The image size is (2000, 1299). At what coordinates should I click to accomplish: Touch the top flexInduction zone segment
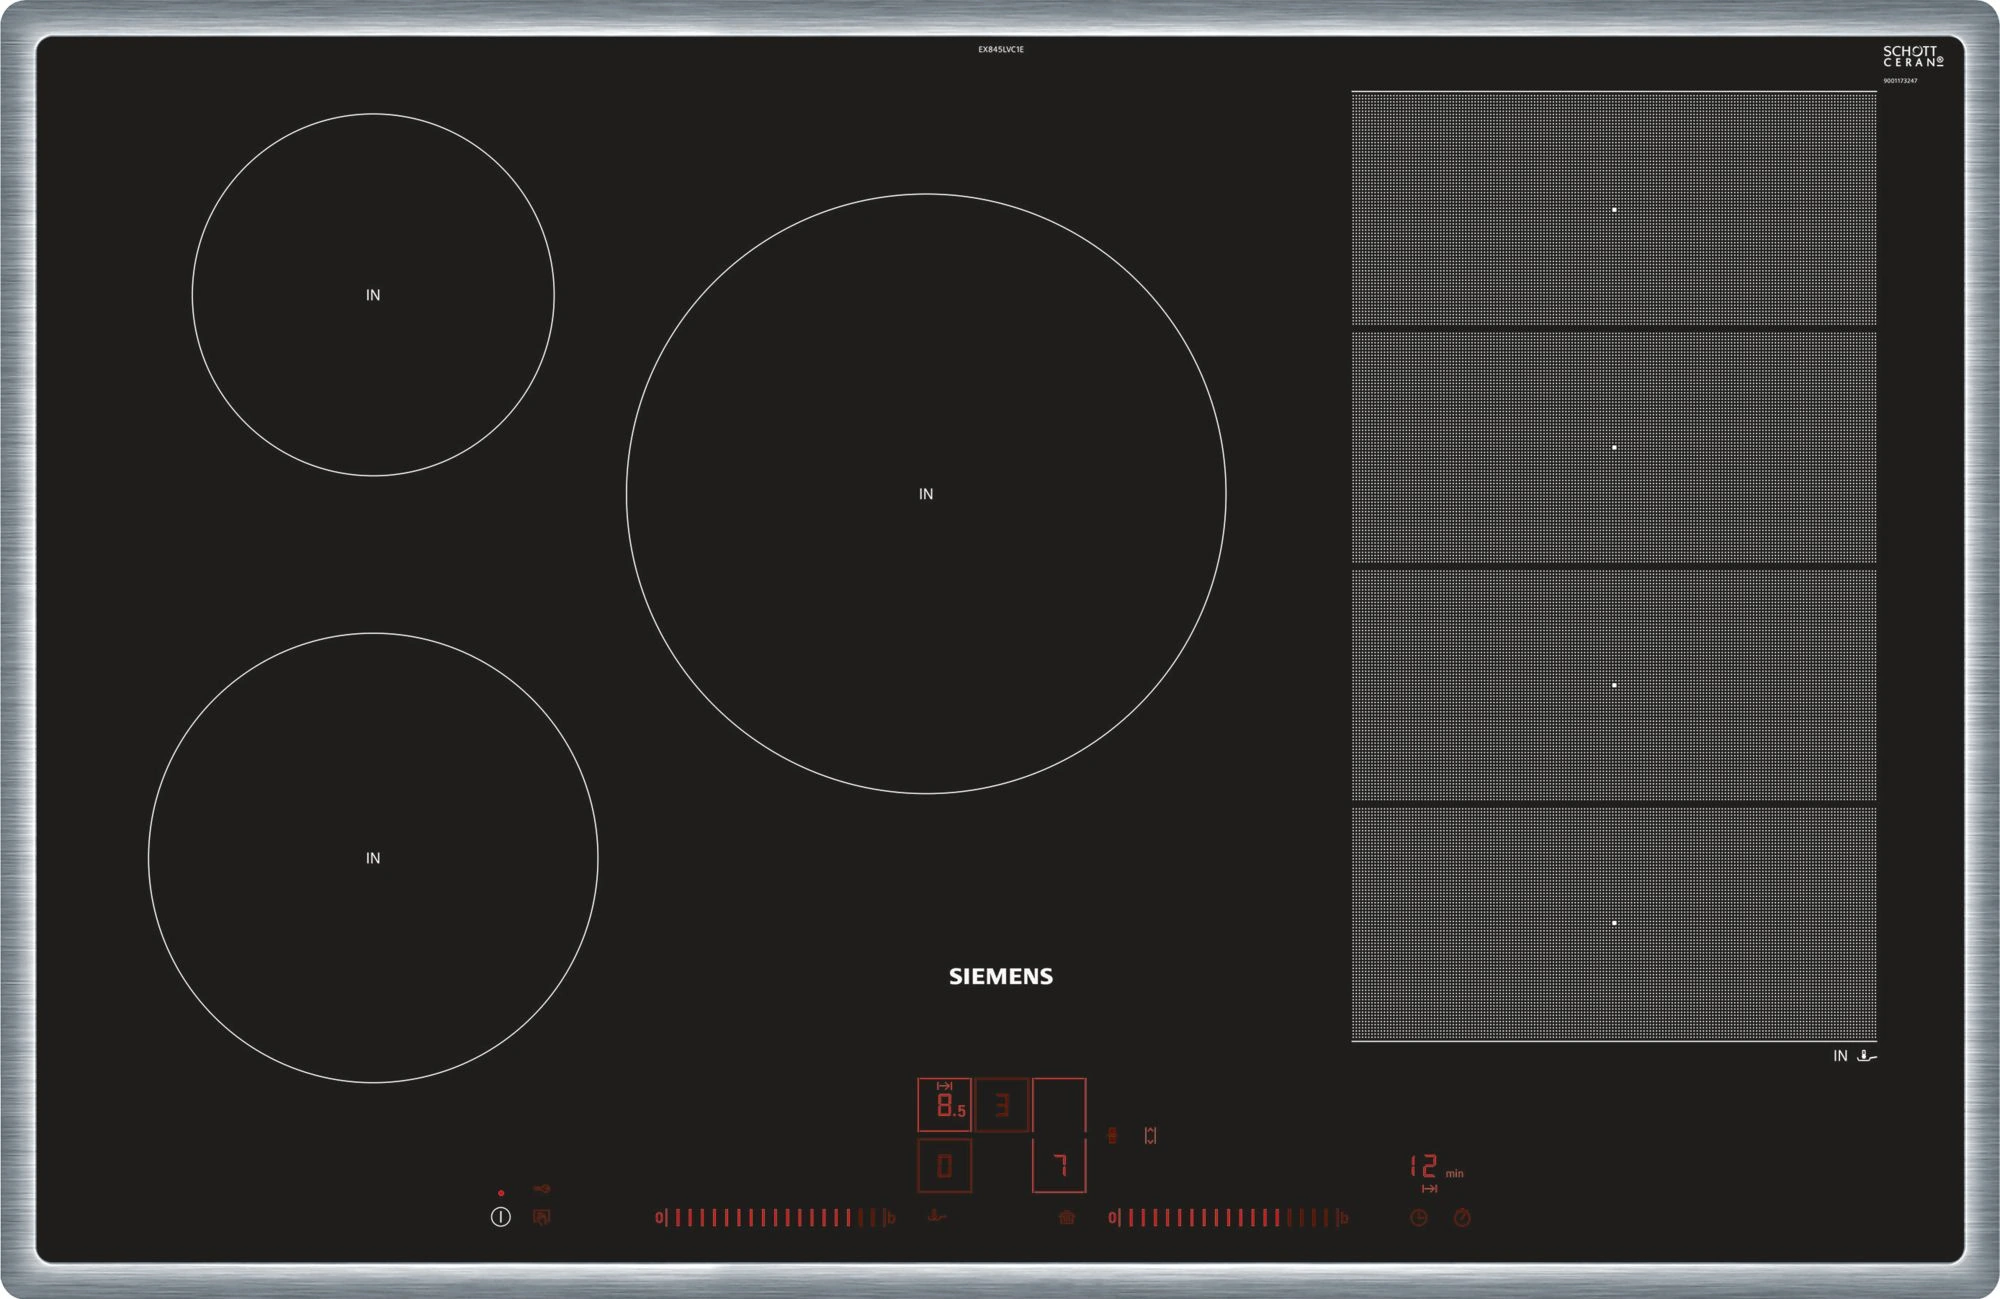tap(1613, 209)
